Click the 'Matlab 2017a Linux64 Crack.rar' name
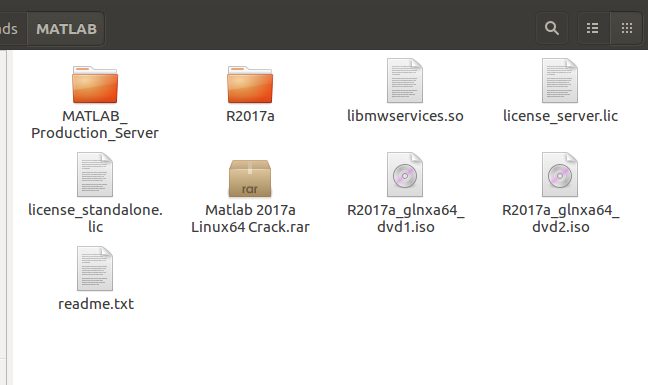Screen dimensions: 648x385 point(250,218)
